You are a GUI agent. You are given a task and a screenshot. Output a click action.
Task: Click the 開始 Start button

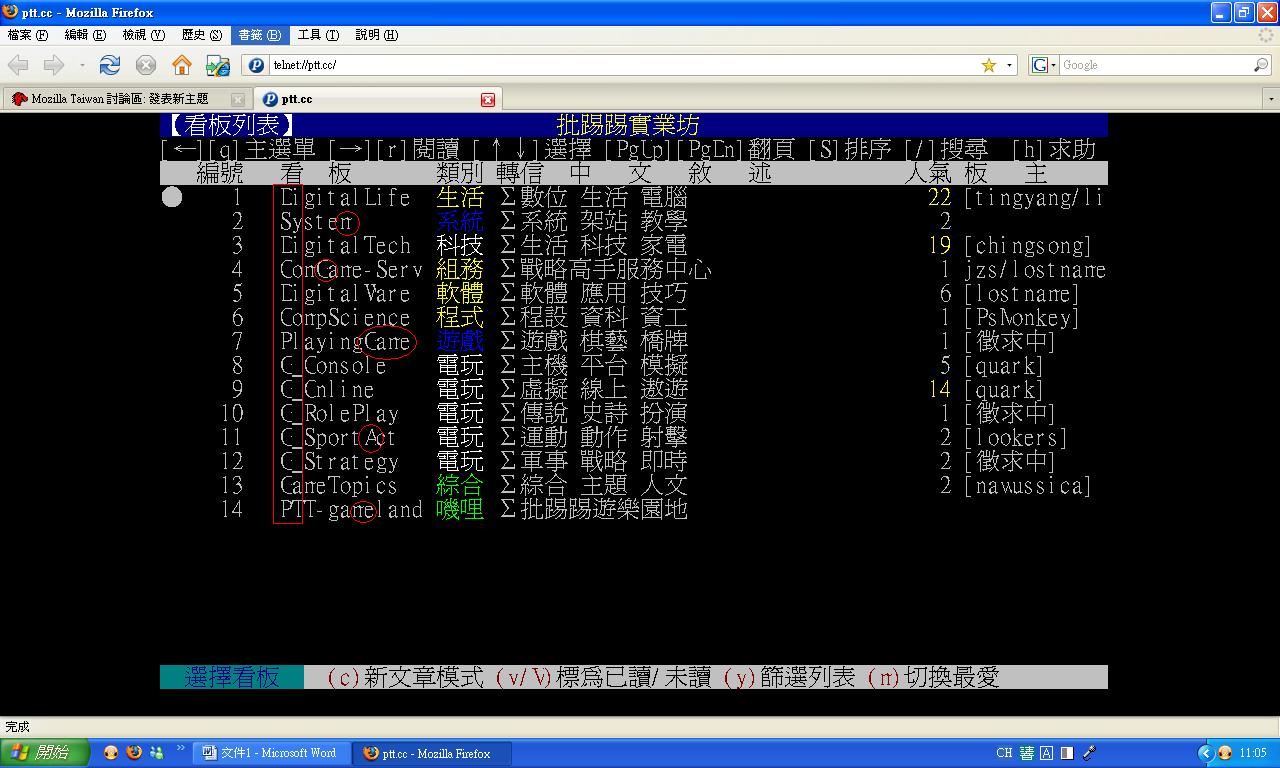coord(44,753)
